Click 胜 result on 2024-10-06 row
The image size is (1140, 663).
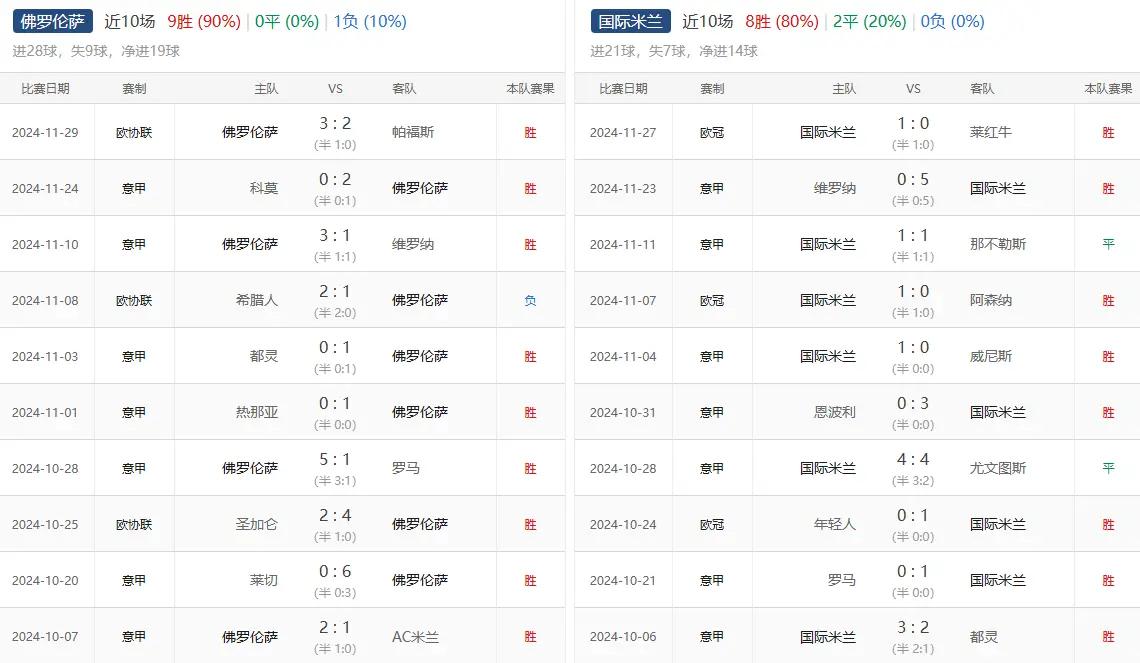[1108, 636]
